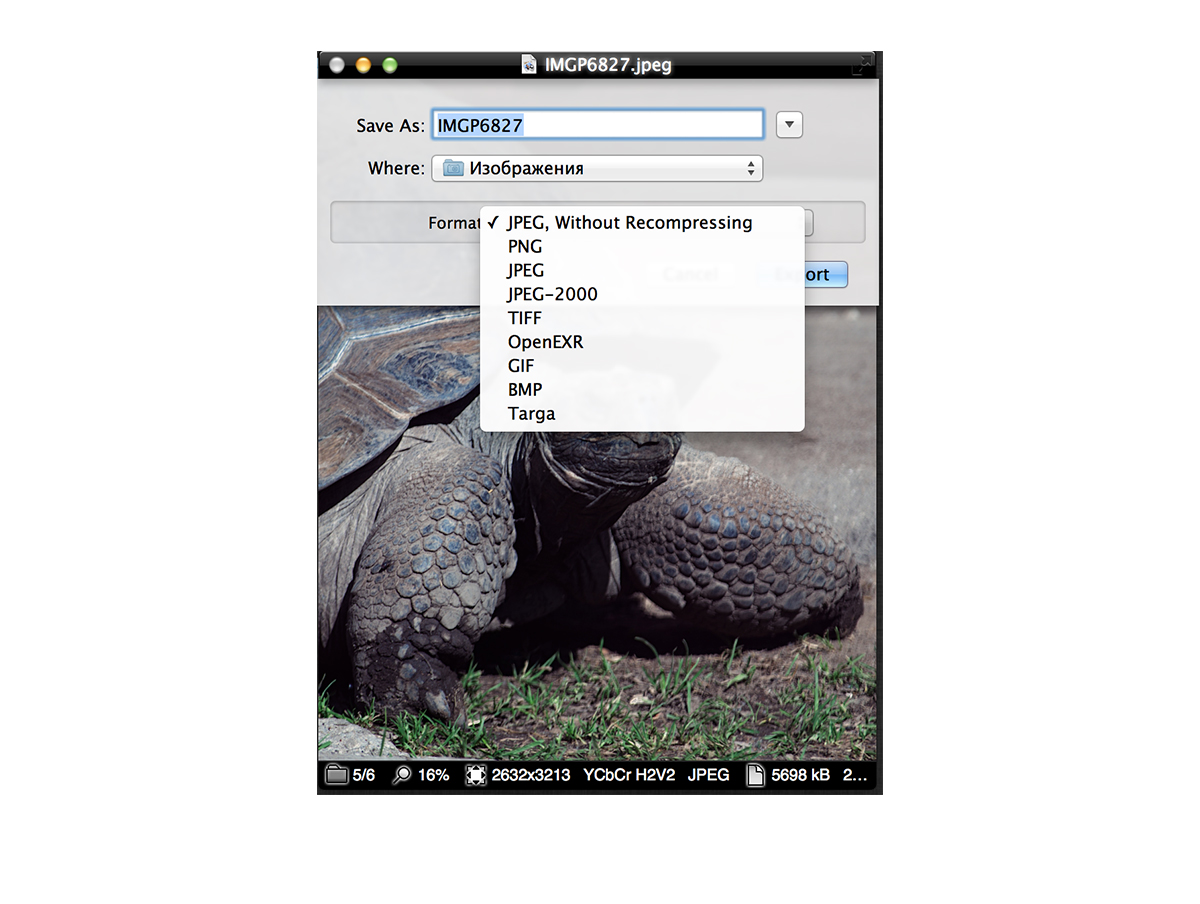Screen dimensions: 1200x904
Task: Zoom the window with the green button
Action: [x=390, y=65]
